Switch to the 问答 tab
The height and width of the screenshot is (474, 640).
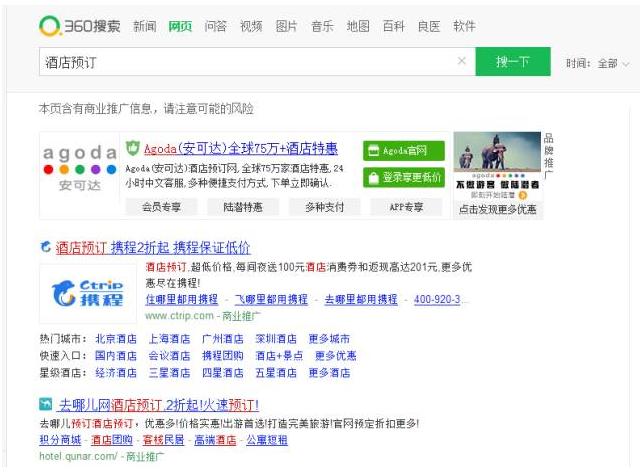tap(216, 27)
